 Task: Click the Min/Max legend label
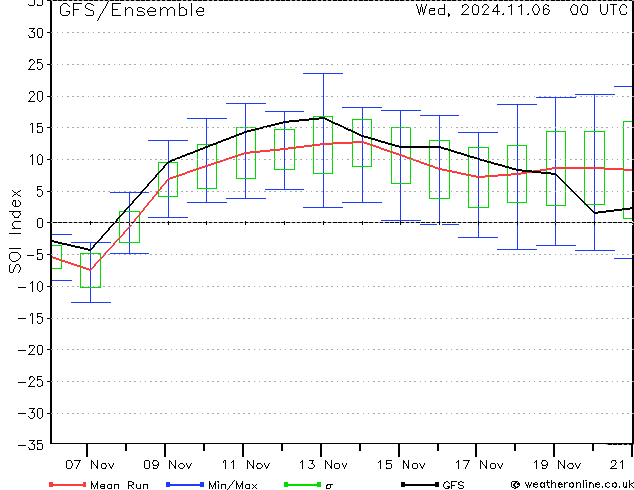click(233, 485)
